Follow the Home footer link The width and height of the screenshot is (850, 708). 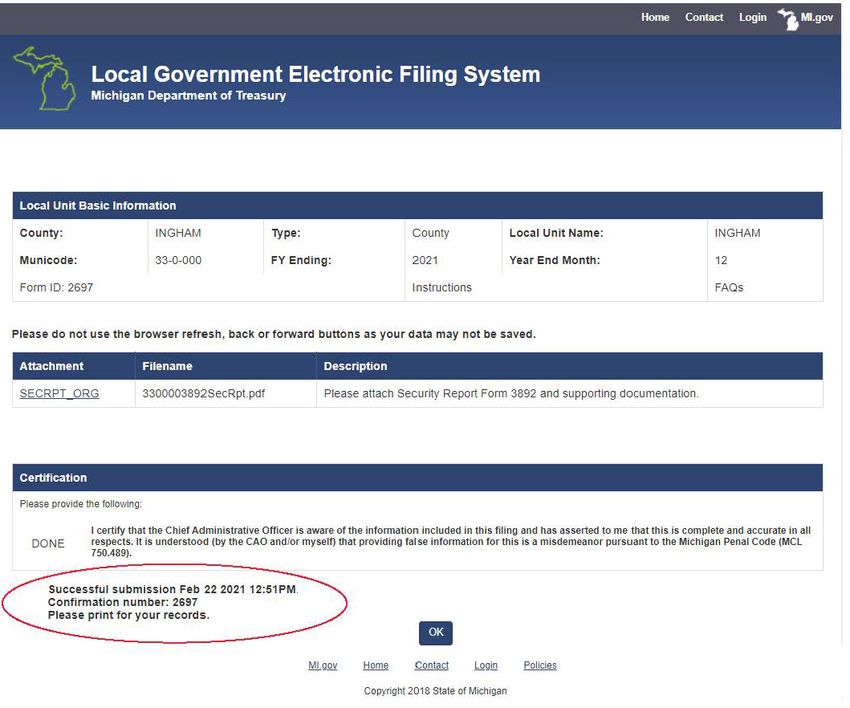tap(376, 665)
